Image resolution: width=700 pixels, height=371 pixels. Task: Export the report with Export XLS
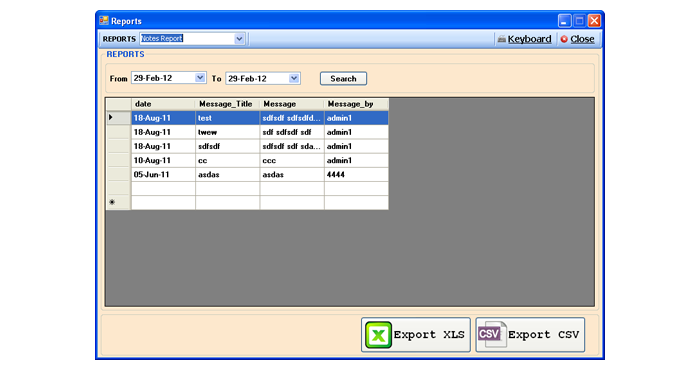tap(416, 335)
